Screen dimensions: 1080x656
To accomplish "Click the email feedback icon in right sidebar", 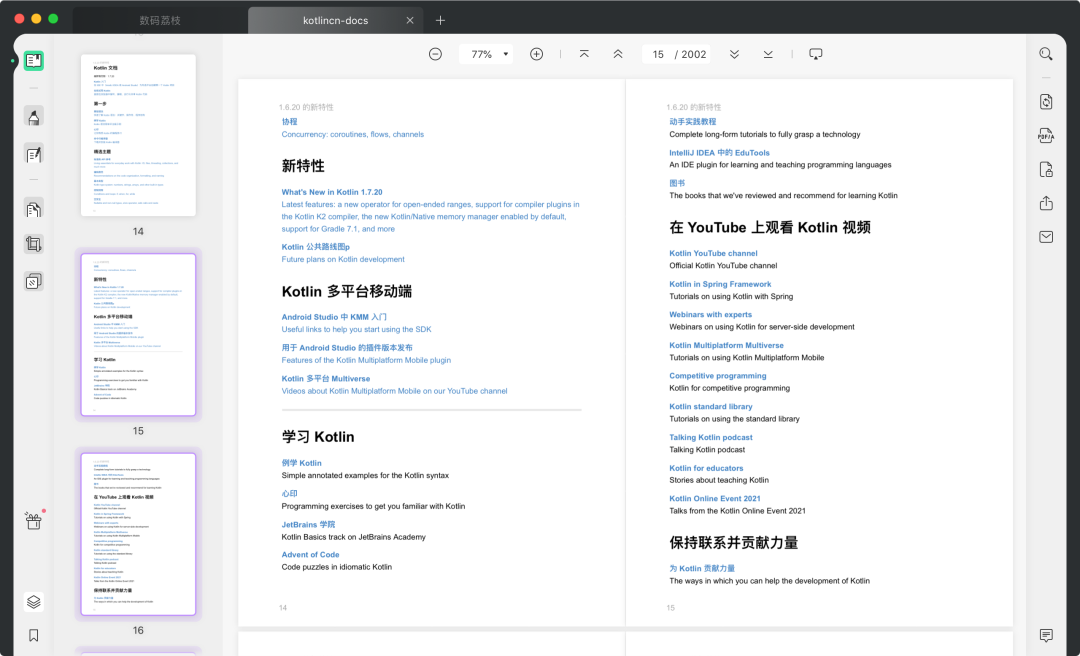I will (x=1045, y=237).
